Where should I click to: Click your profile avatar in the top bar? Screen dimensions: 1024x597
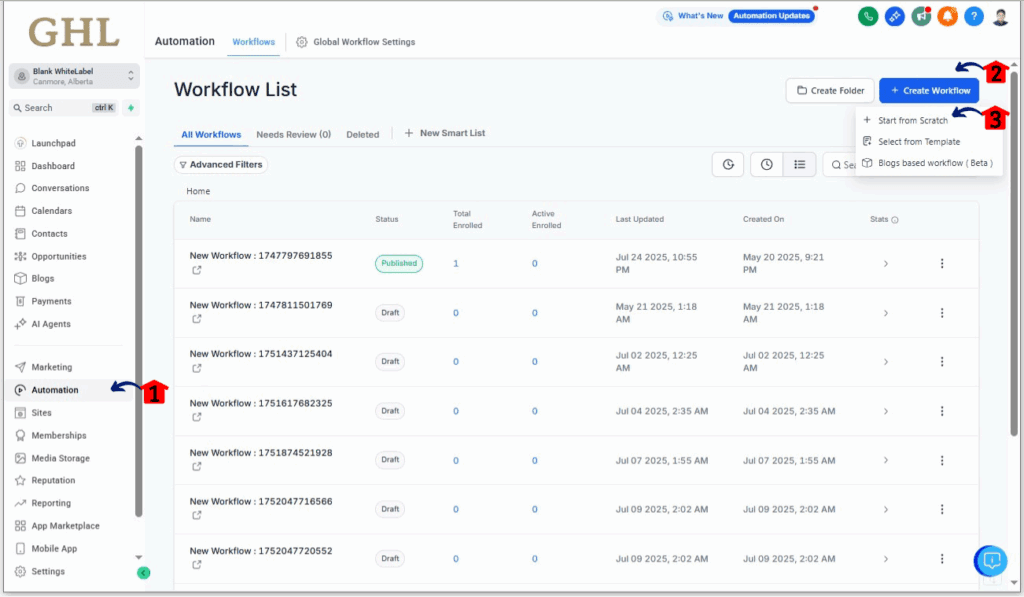tap(1003, 16)
